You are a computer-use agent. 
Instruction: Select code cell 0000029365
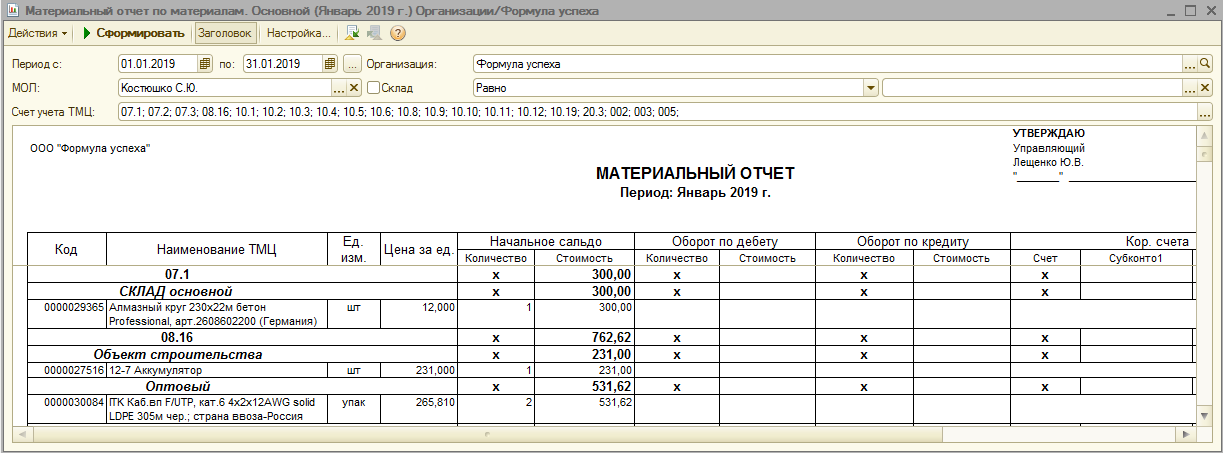point(66,313)
